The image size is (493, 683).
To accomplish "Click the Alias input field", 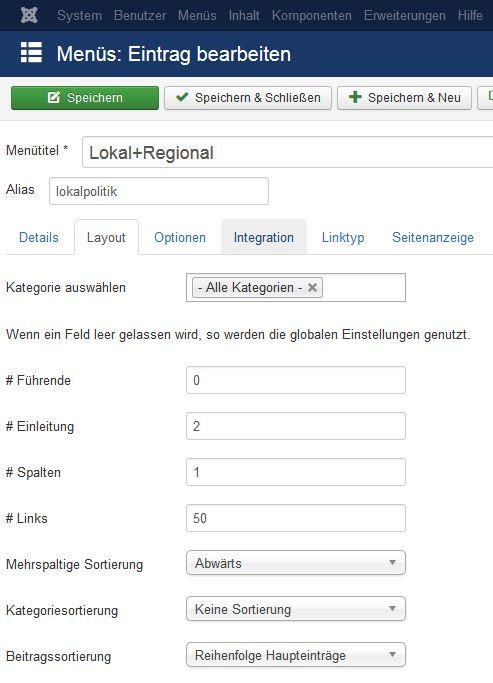I will click(x=159, y=191).
